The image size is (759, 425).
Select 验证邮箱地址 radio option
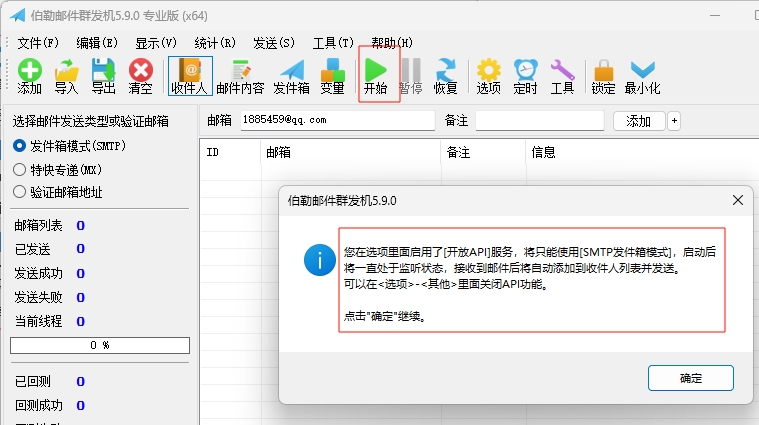19,192
